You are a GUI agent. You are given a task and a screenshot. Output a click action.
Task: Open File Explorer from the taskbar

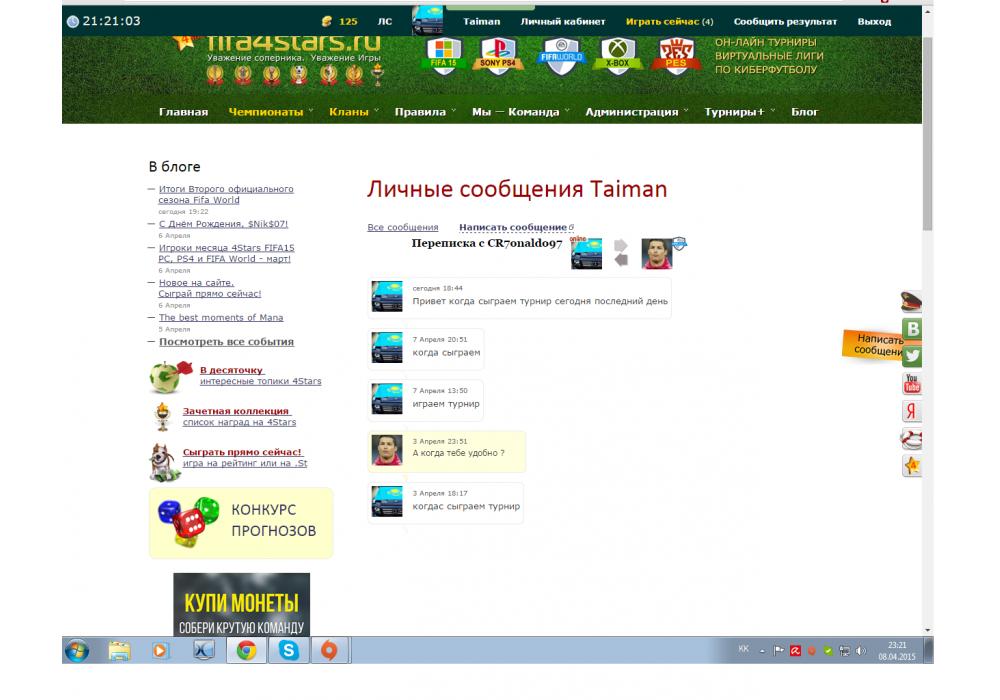[119, 651]
